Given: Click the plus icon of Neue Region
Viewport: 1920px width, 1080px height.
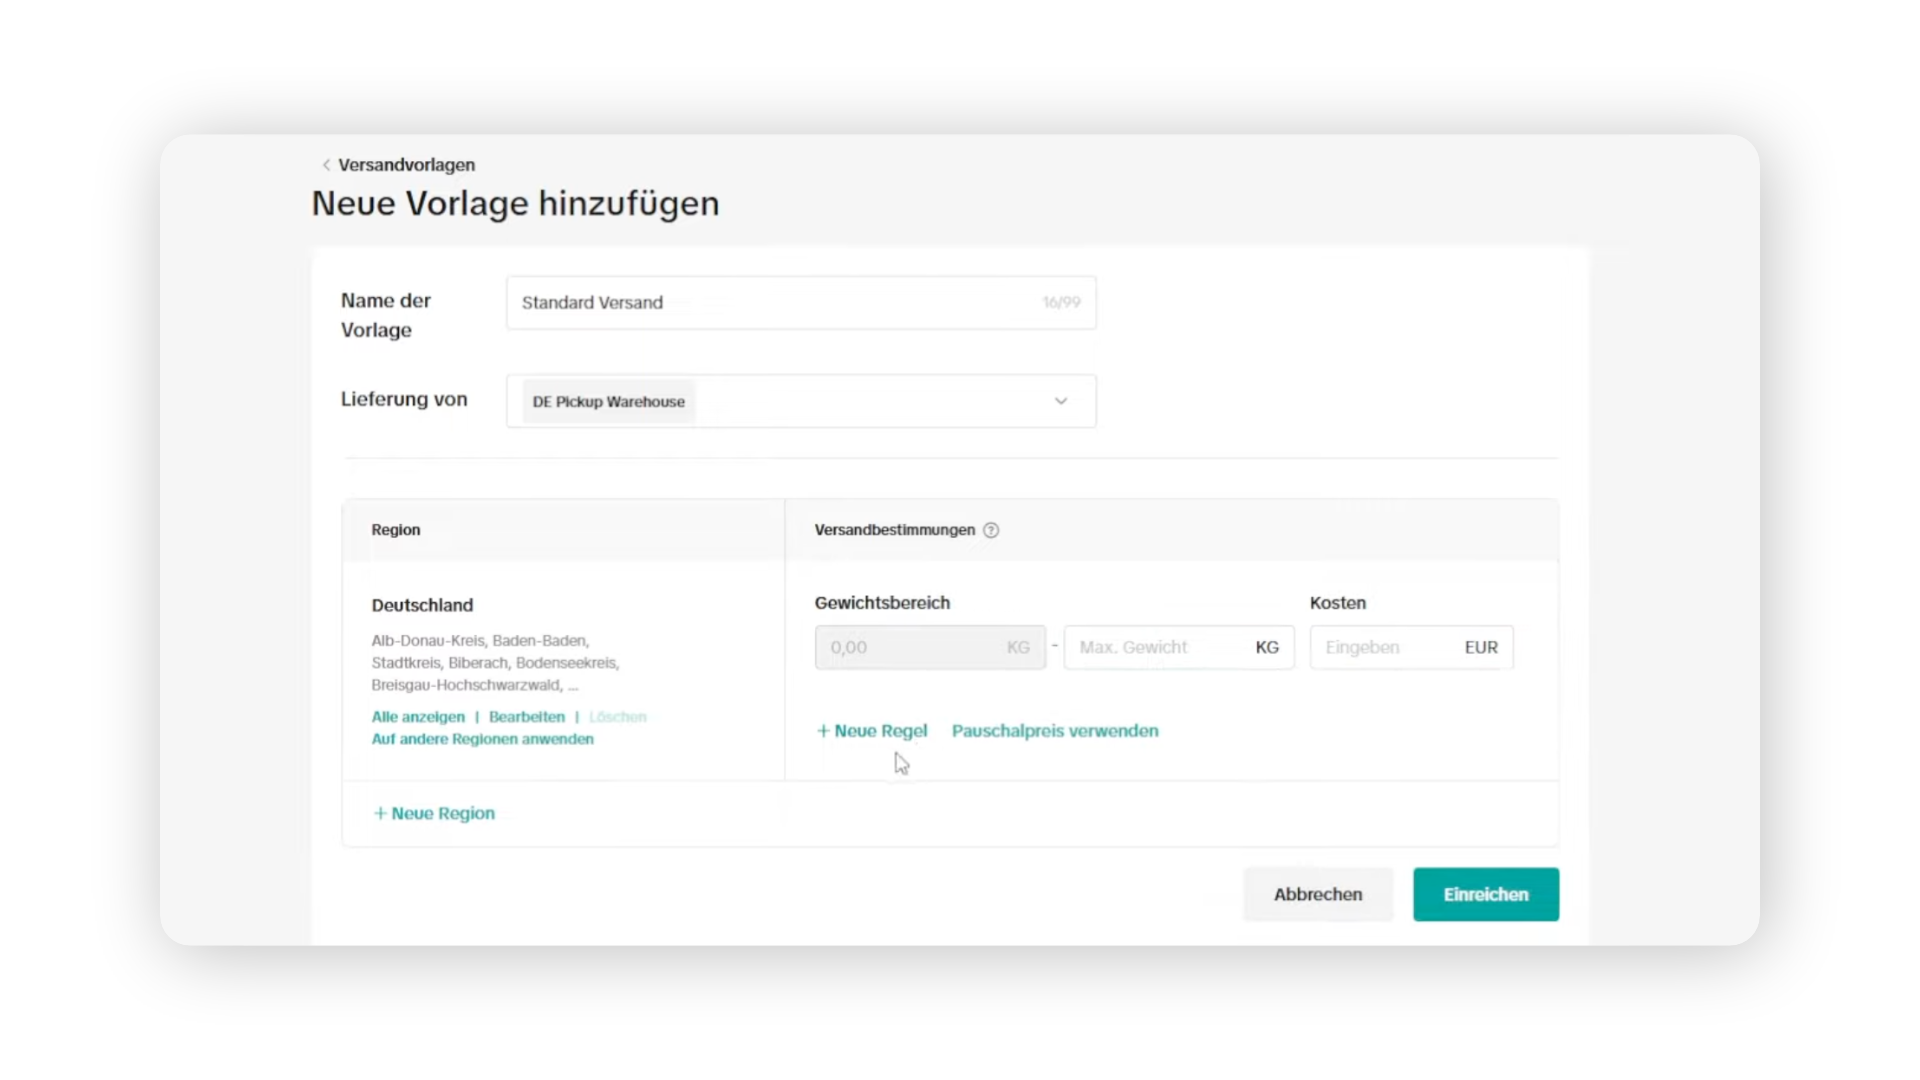Looking at the screenshot, I should click(x=380, y=813).
